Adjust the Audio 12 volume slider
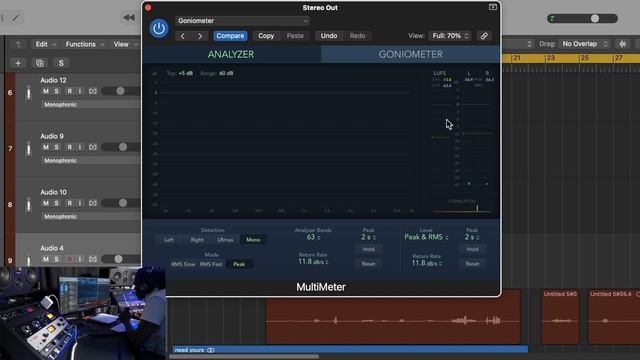The image size is (640, 360). (x=121, y=91)
